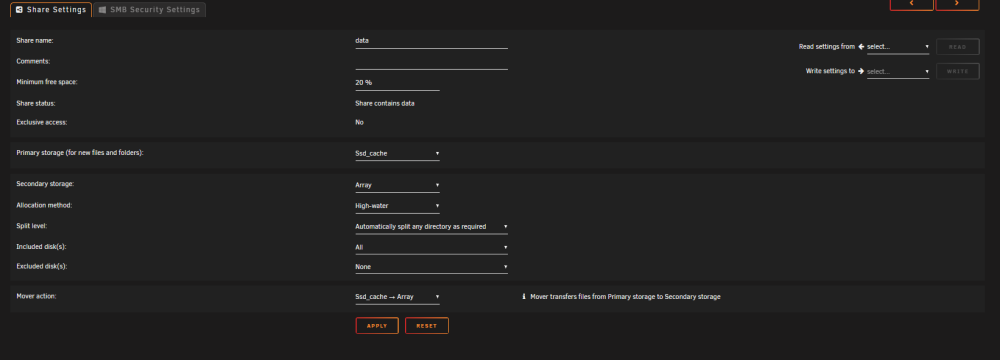Open the Secondary storage Array dropdown
Screen dimensions: 1000x360
[397, 186]
